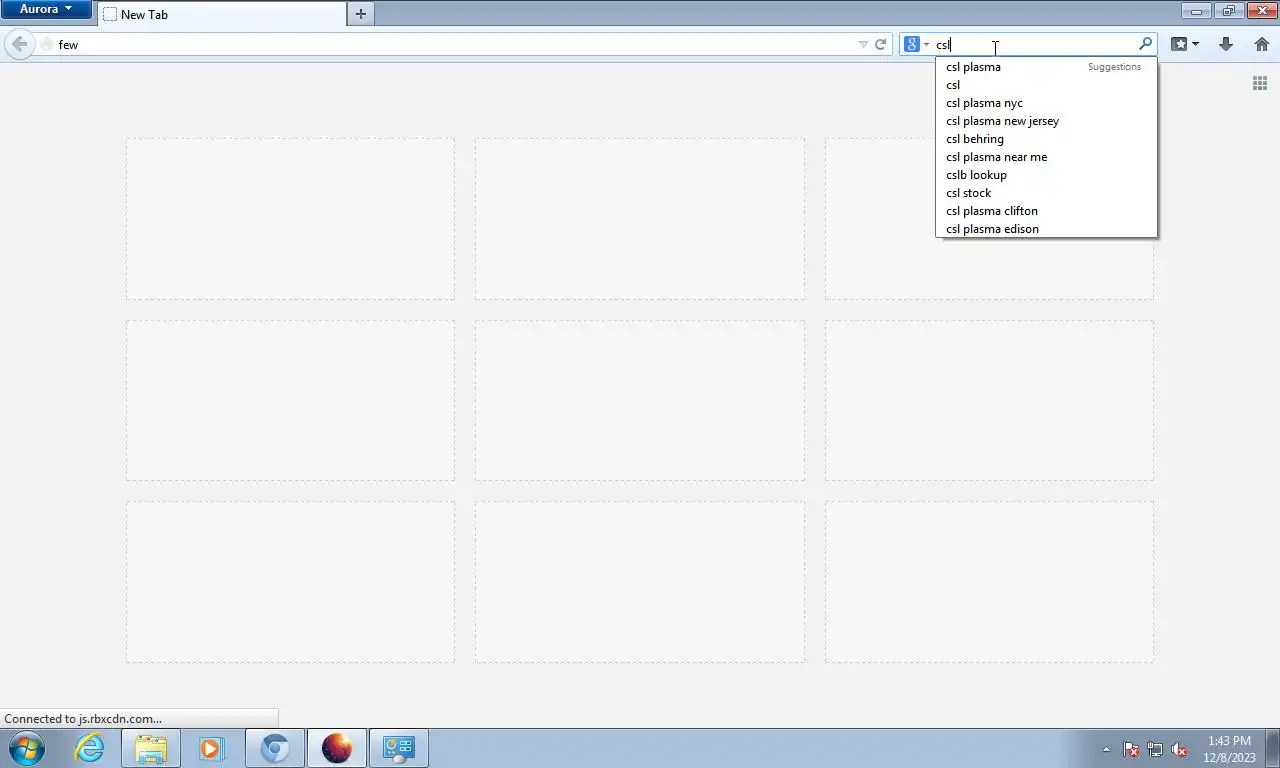Choose suggestion cslb lookup
1280x768 pixels.
click(1046, 175)
